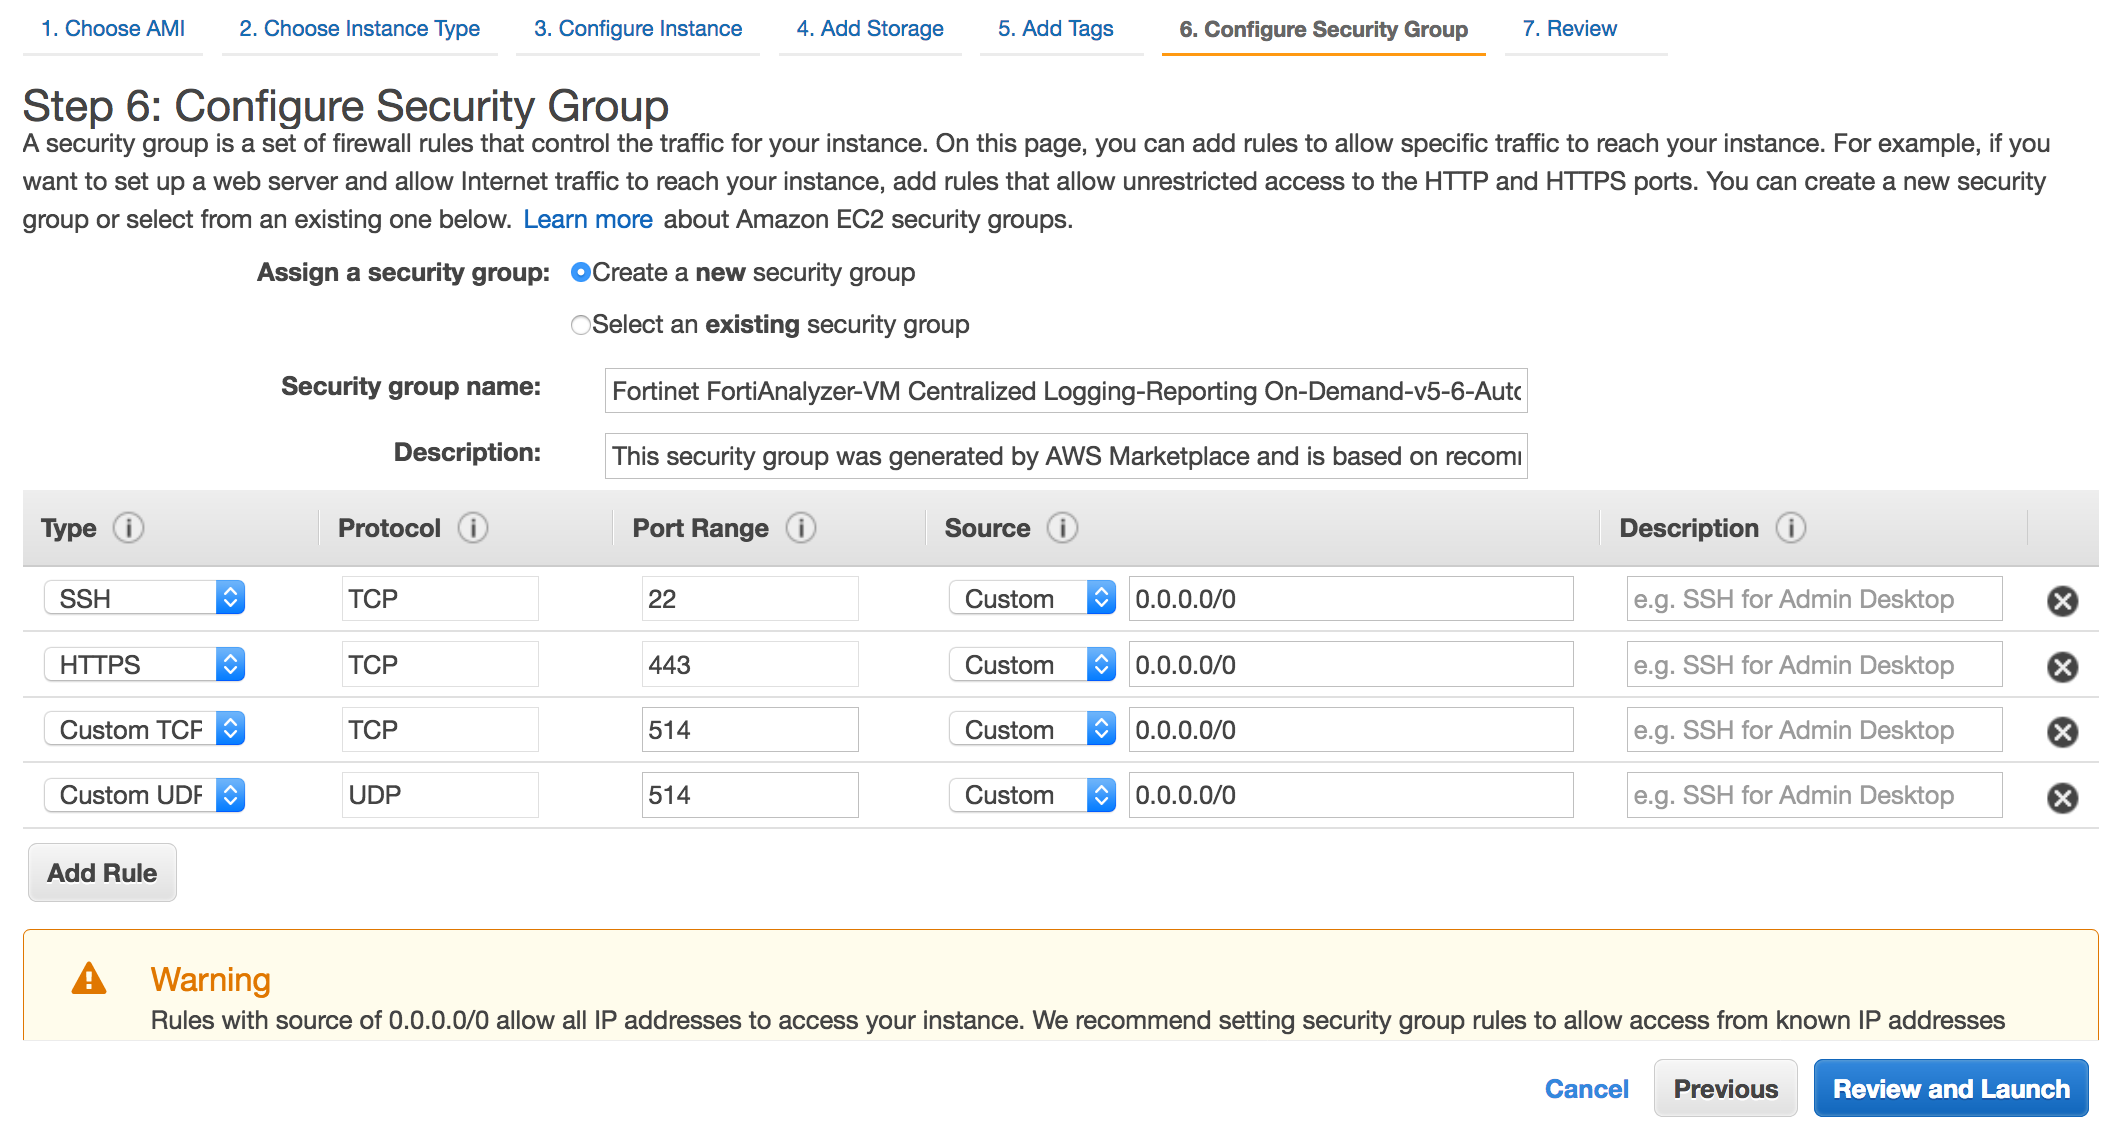Open the SSH type dropdown
Screen dimensions: 2116x1132
pos(144,598)
